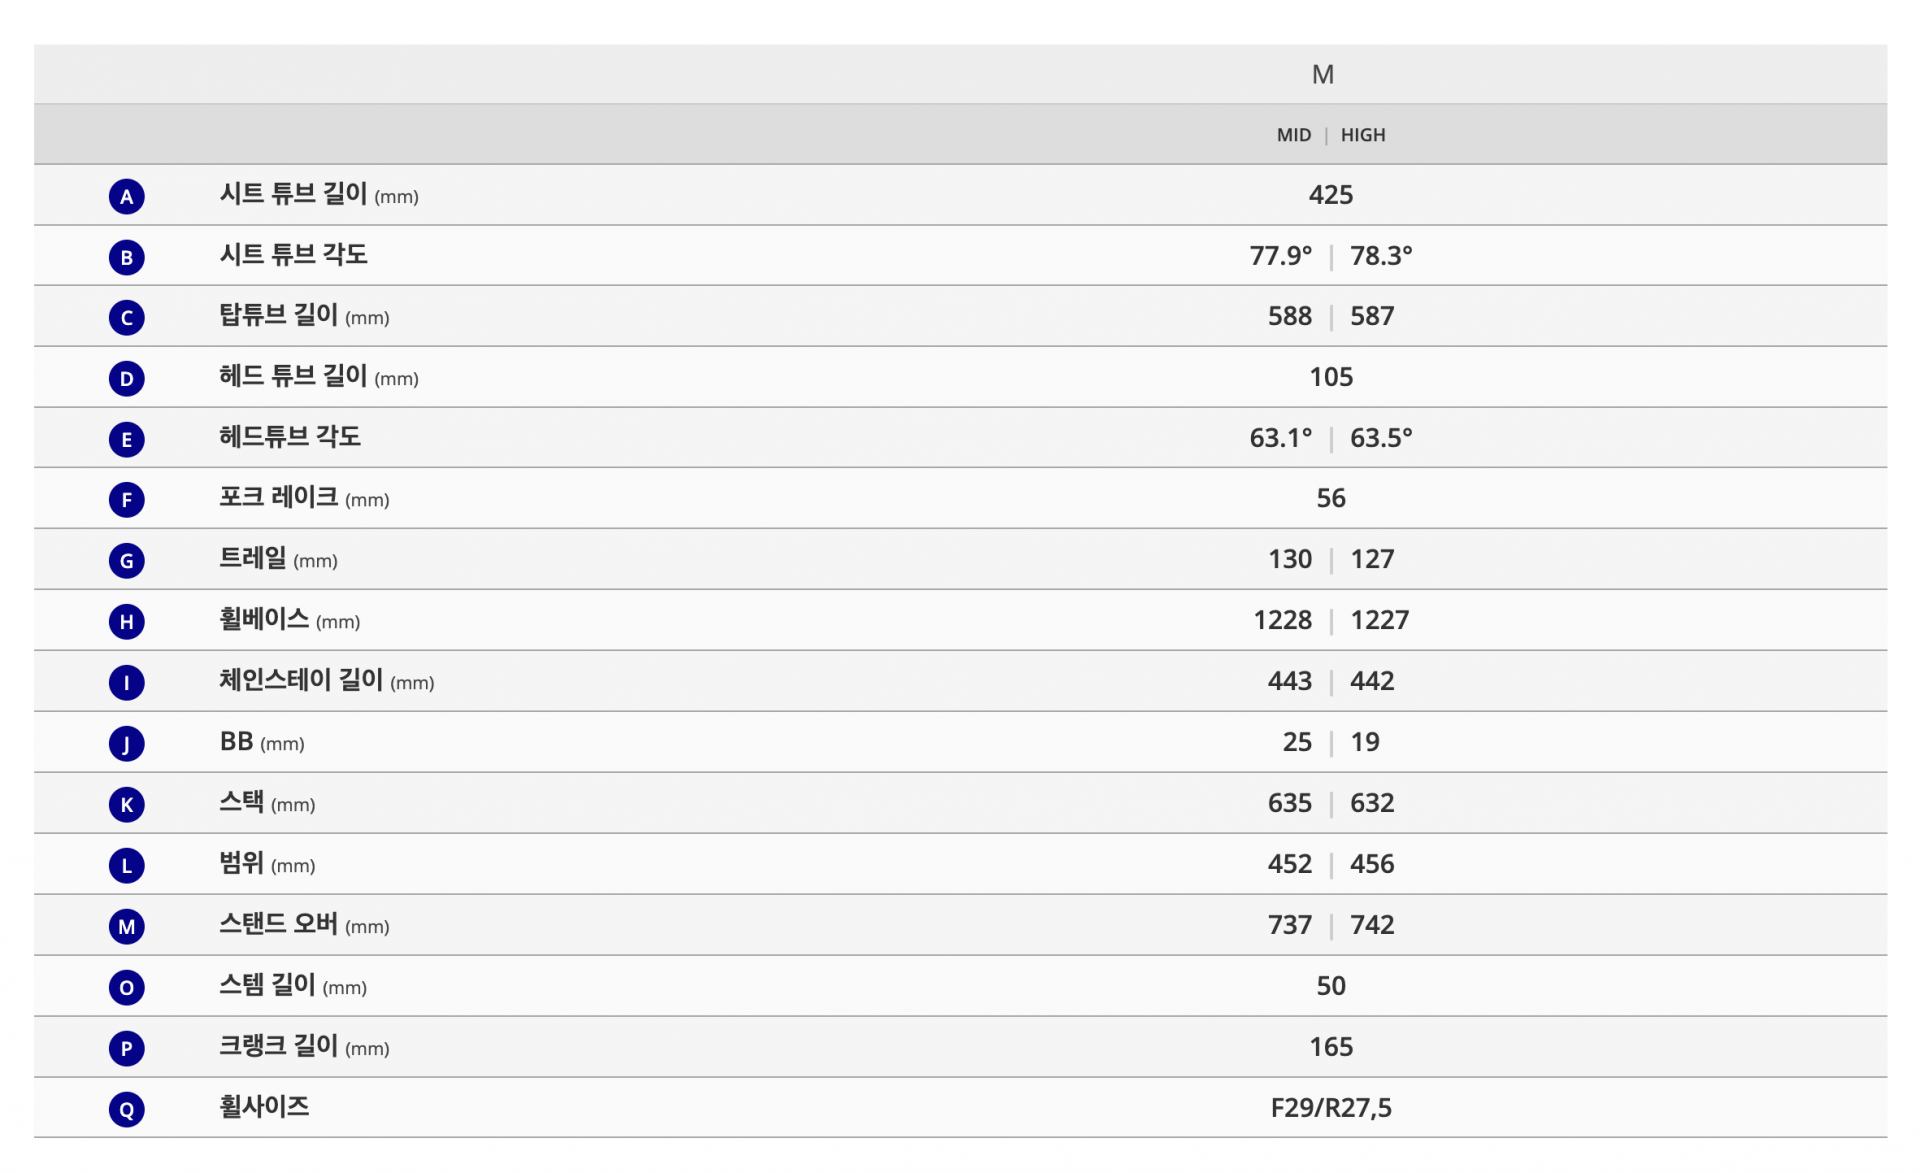Select the blue E head tube angle badge
This screenshot has width=1920, height=1173.
coord(127,439)
